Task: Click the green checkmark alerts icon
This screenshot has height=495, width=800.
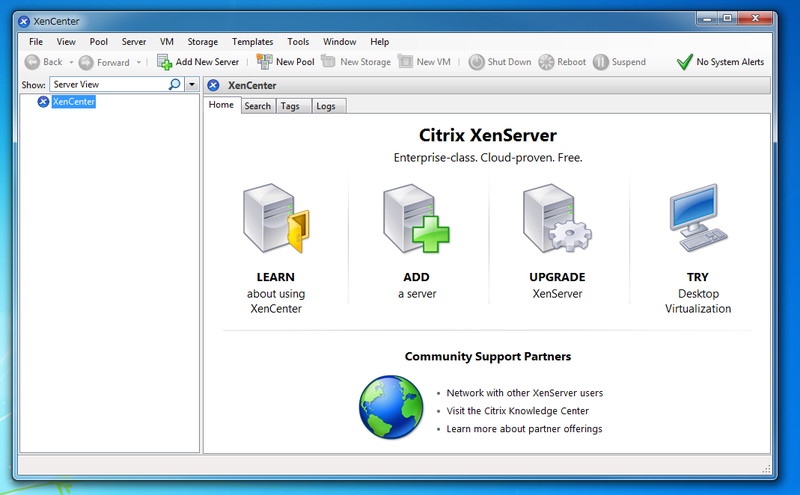Action: pyautogui.click(x=684, y=62)
